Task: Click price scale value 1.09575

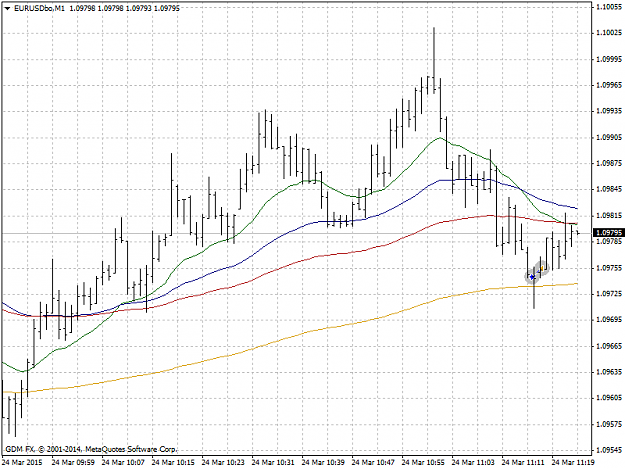Action: point(609,424)
